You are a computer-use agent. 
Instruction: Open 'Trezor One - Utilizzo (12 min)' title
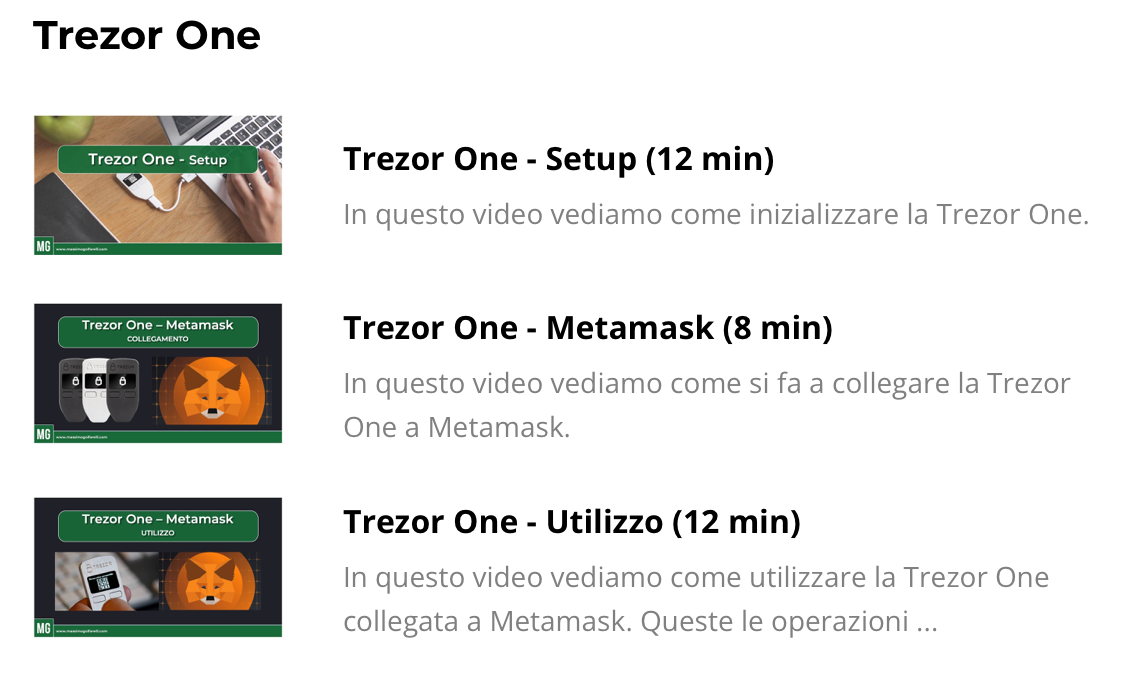click(571, 522)
